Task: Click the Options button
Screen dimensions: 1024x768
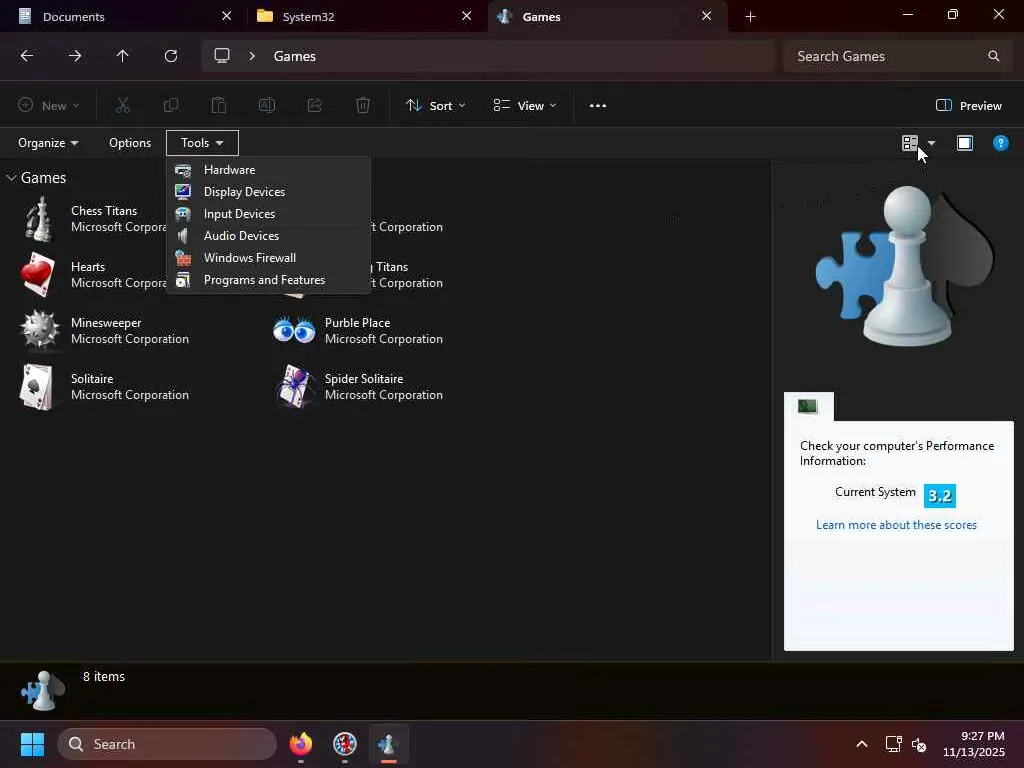Action: tap(130, 143)
